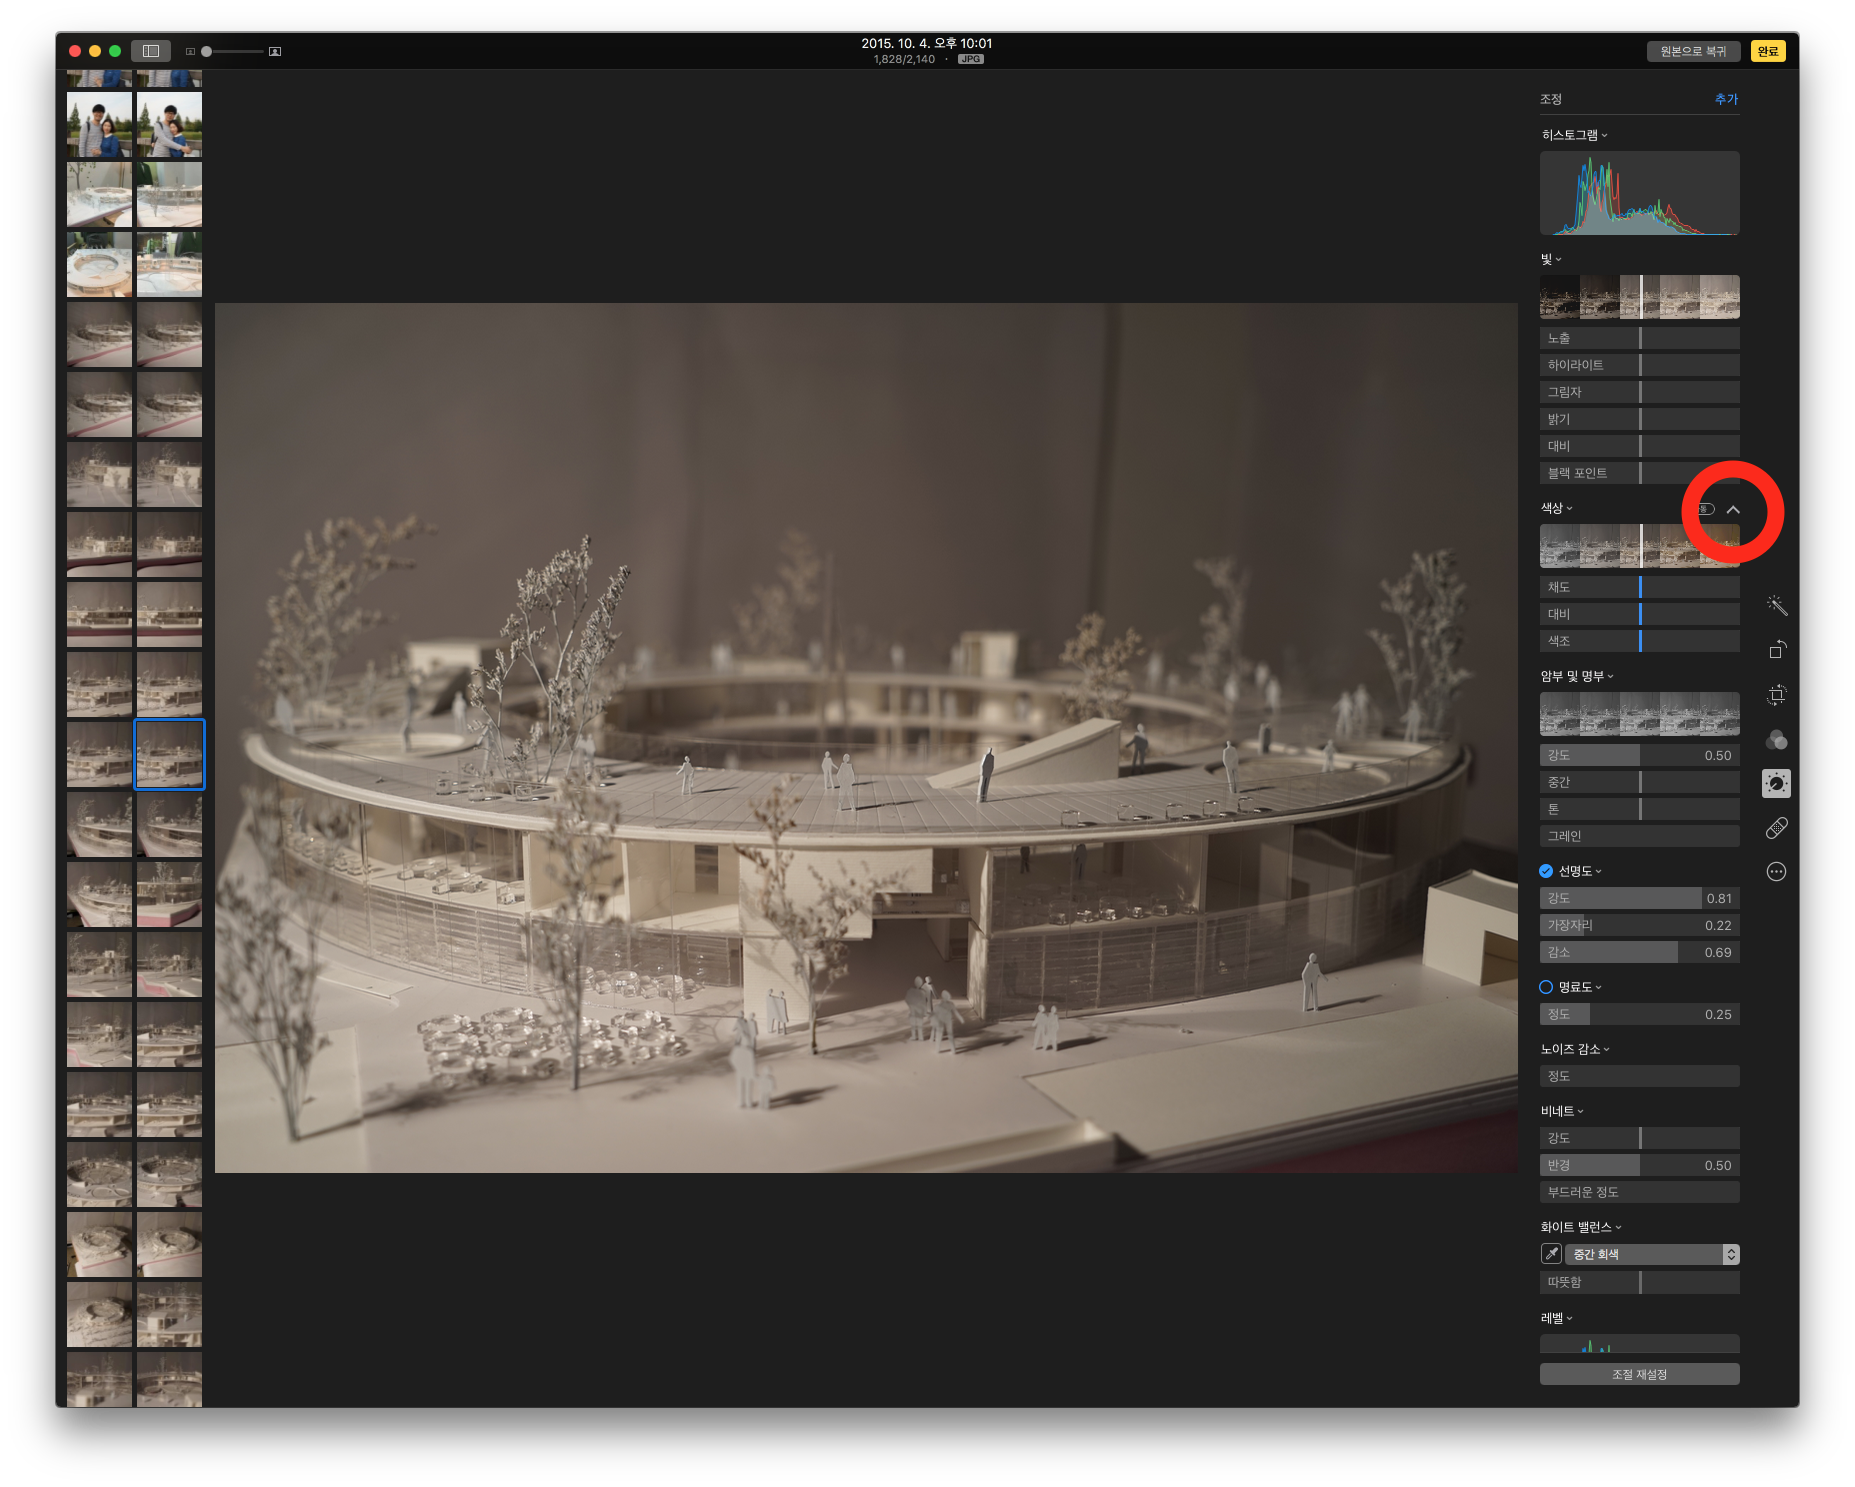Select the Crop tool icon
The image size is (1855, 1487).
tap(1776, 695)
